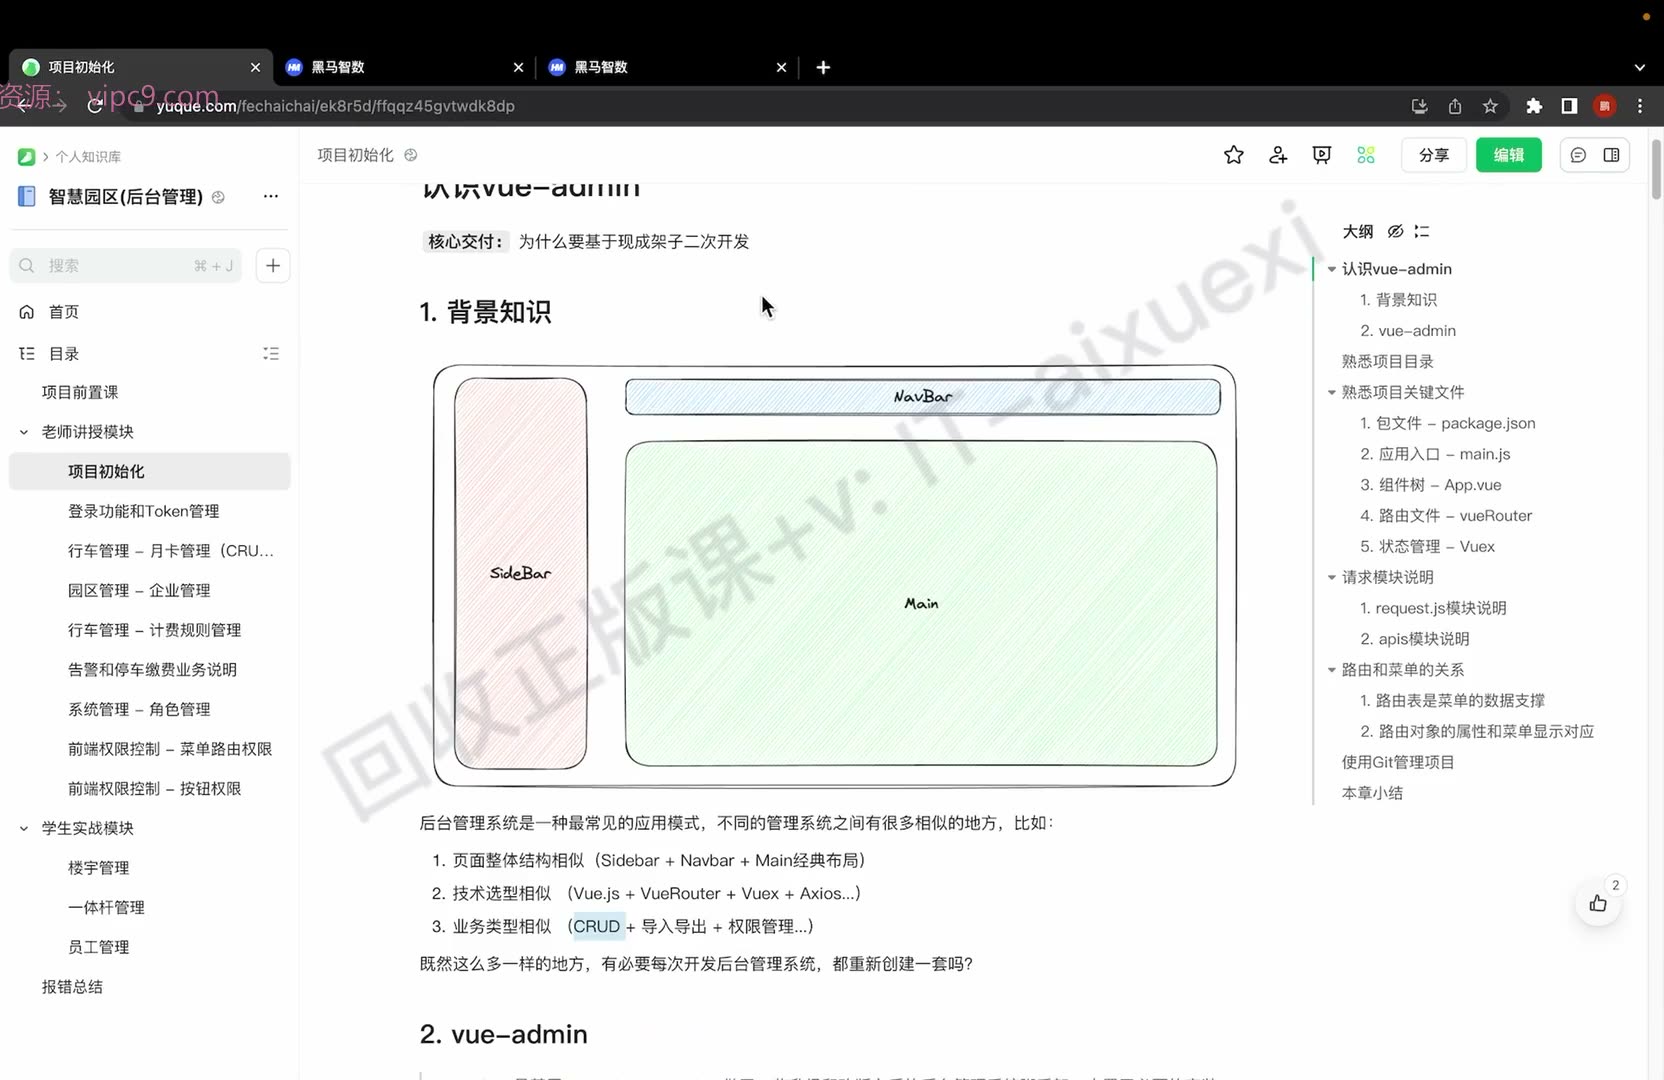This screenshot has width=1664, height=1080.
Task: Switch to the second 黑马智数 browser tab
Action: pyautogui.click(x=665, y=67)
